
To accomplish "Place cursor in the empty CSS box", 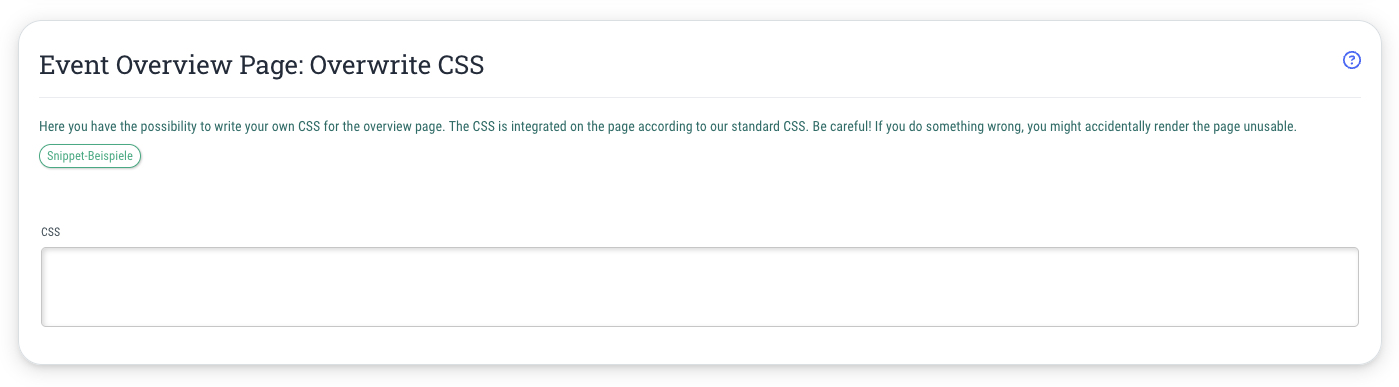I will click(699, 287).
